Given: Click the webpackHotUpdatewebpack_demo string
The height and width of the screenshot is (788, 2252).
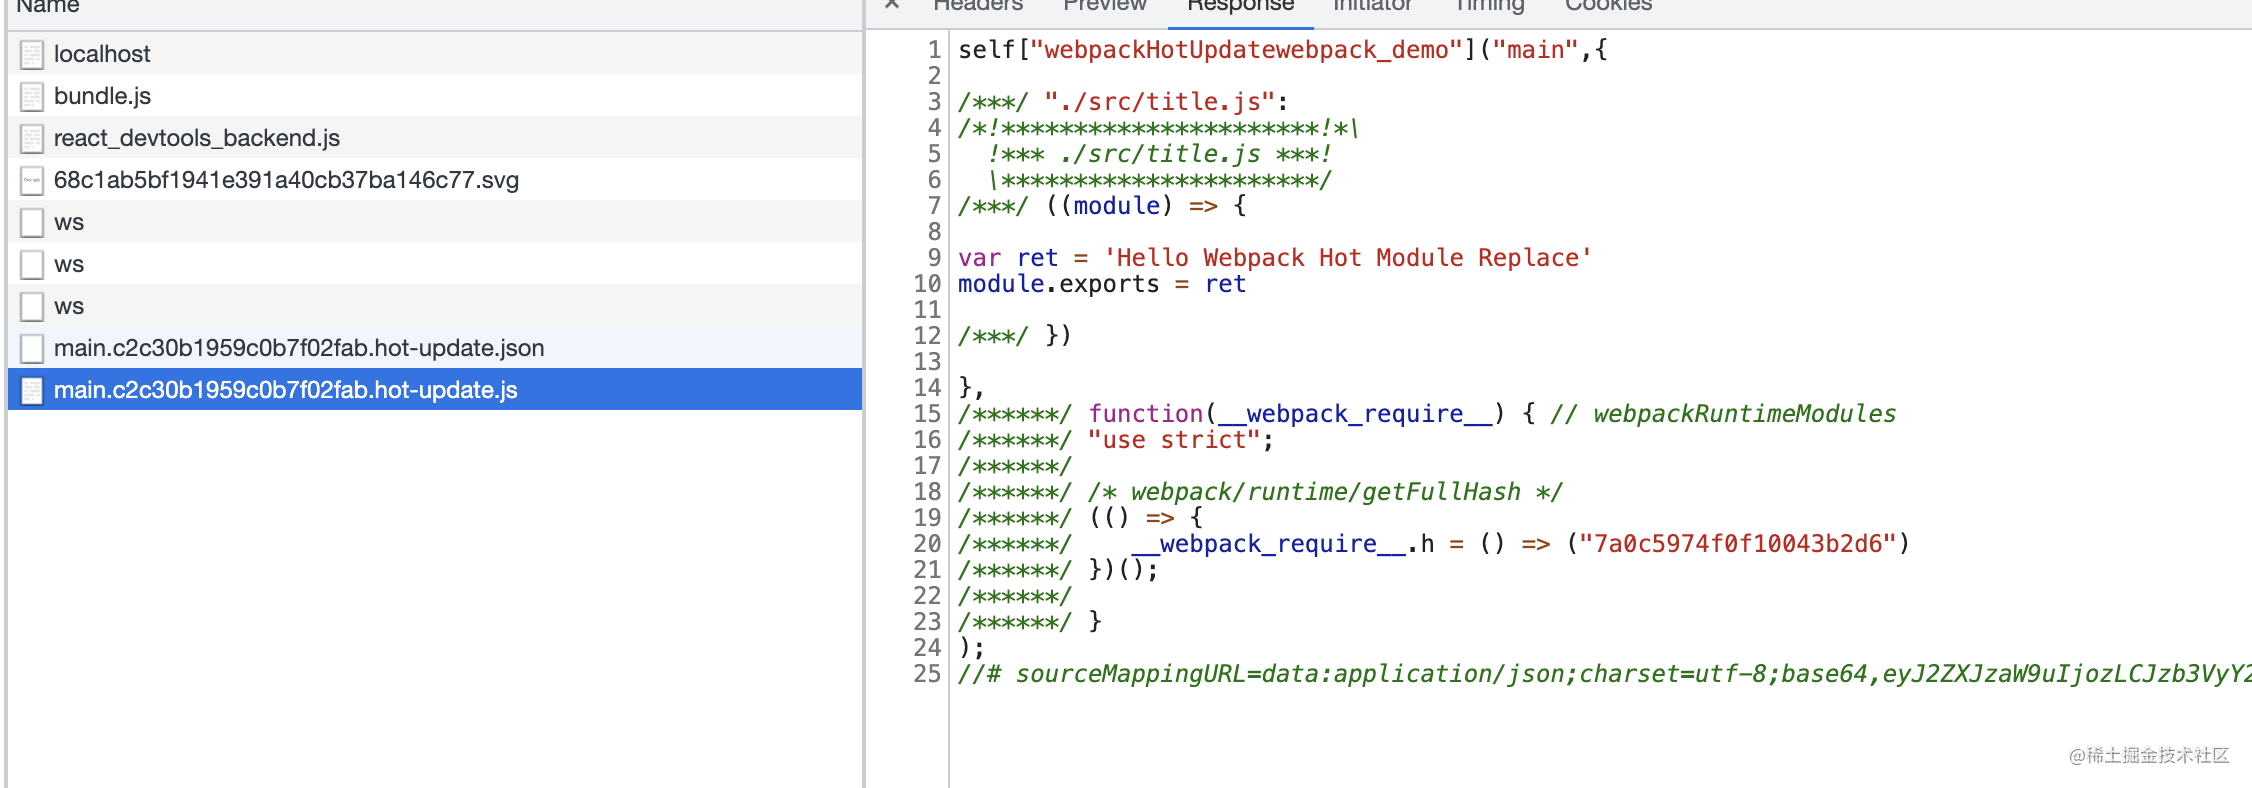Looking at the screenshot, I should pos(1246,50).
